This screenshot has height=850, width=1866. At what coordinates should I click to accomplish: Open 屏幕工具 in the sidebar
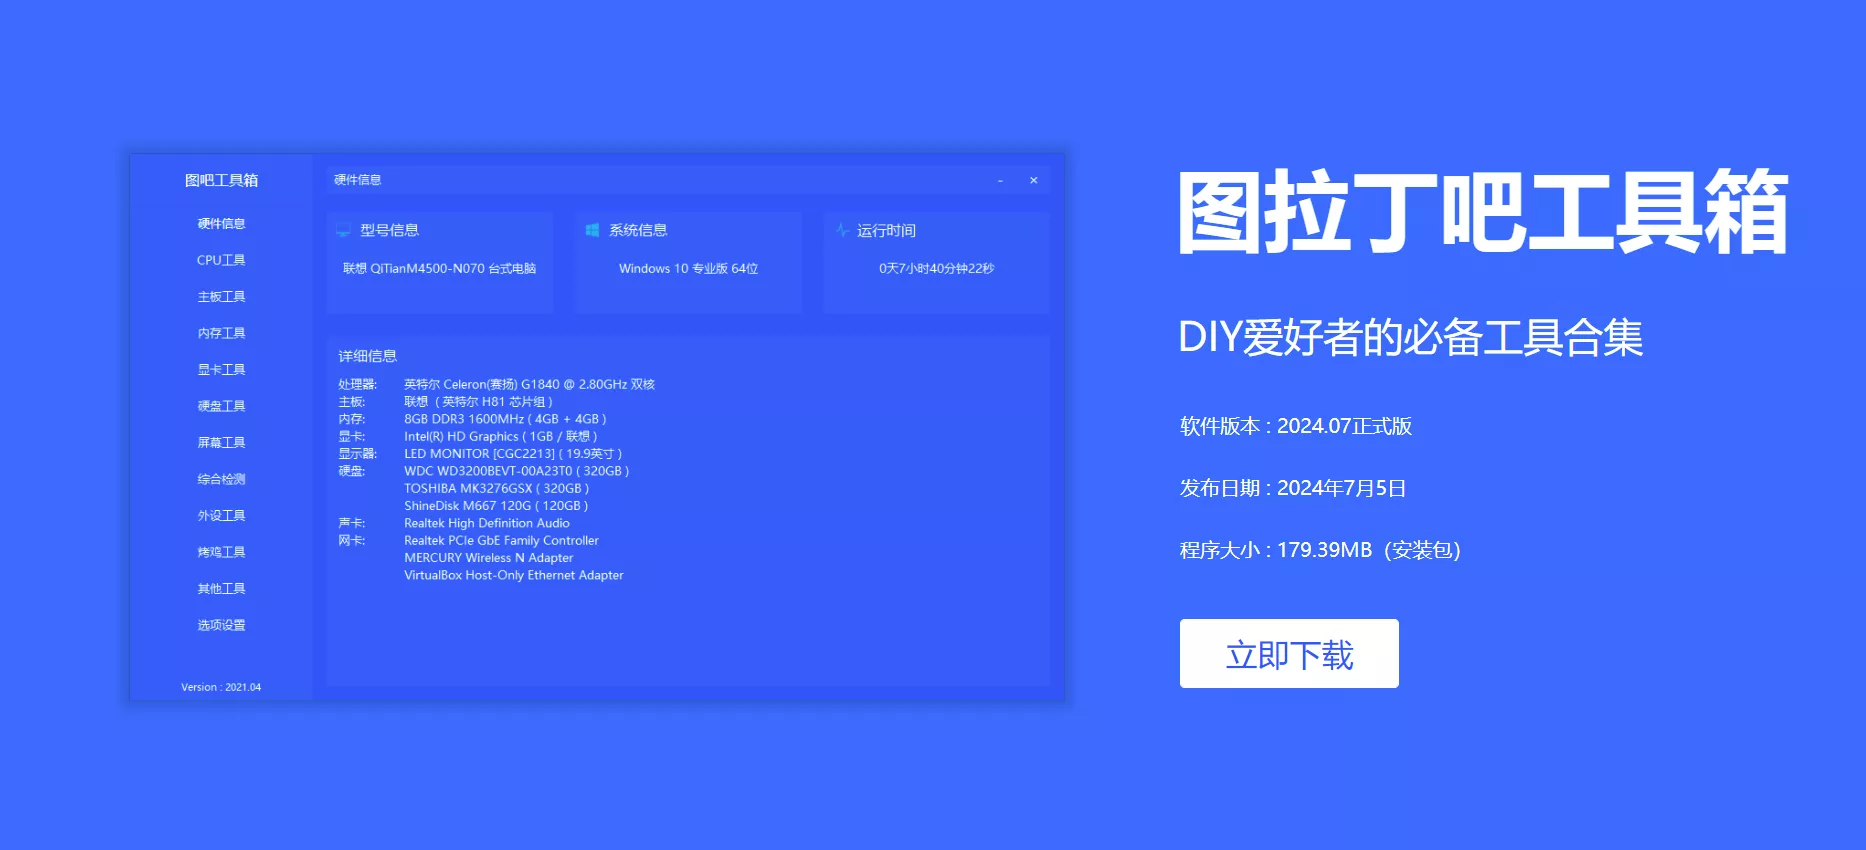tap(221, 443)
